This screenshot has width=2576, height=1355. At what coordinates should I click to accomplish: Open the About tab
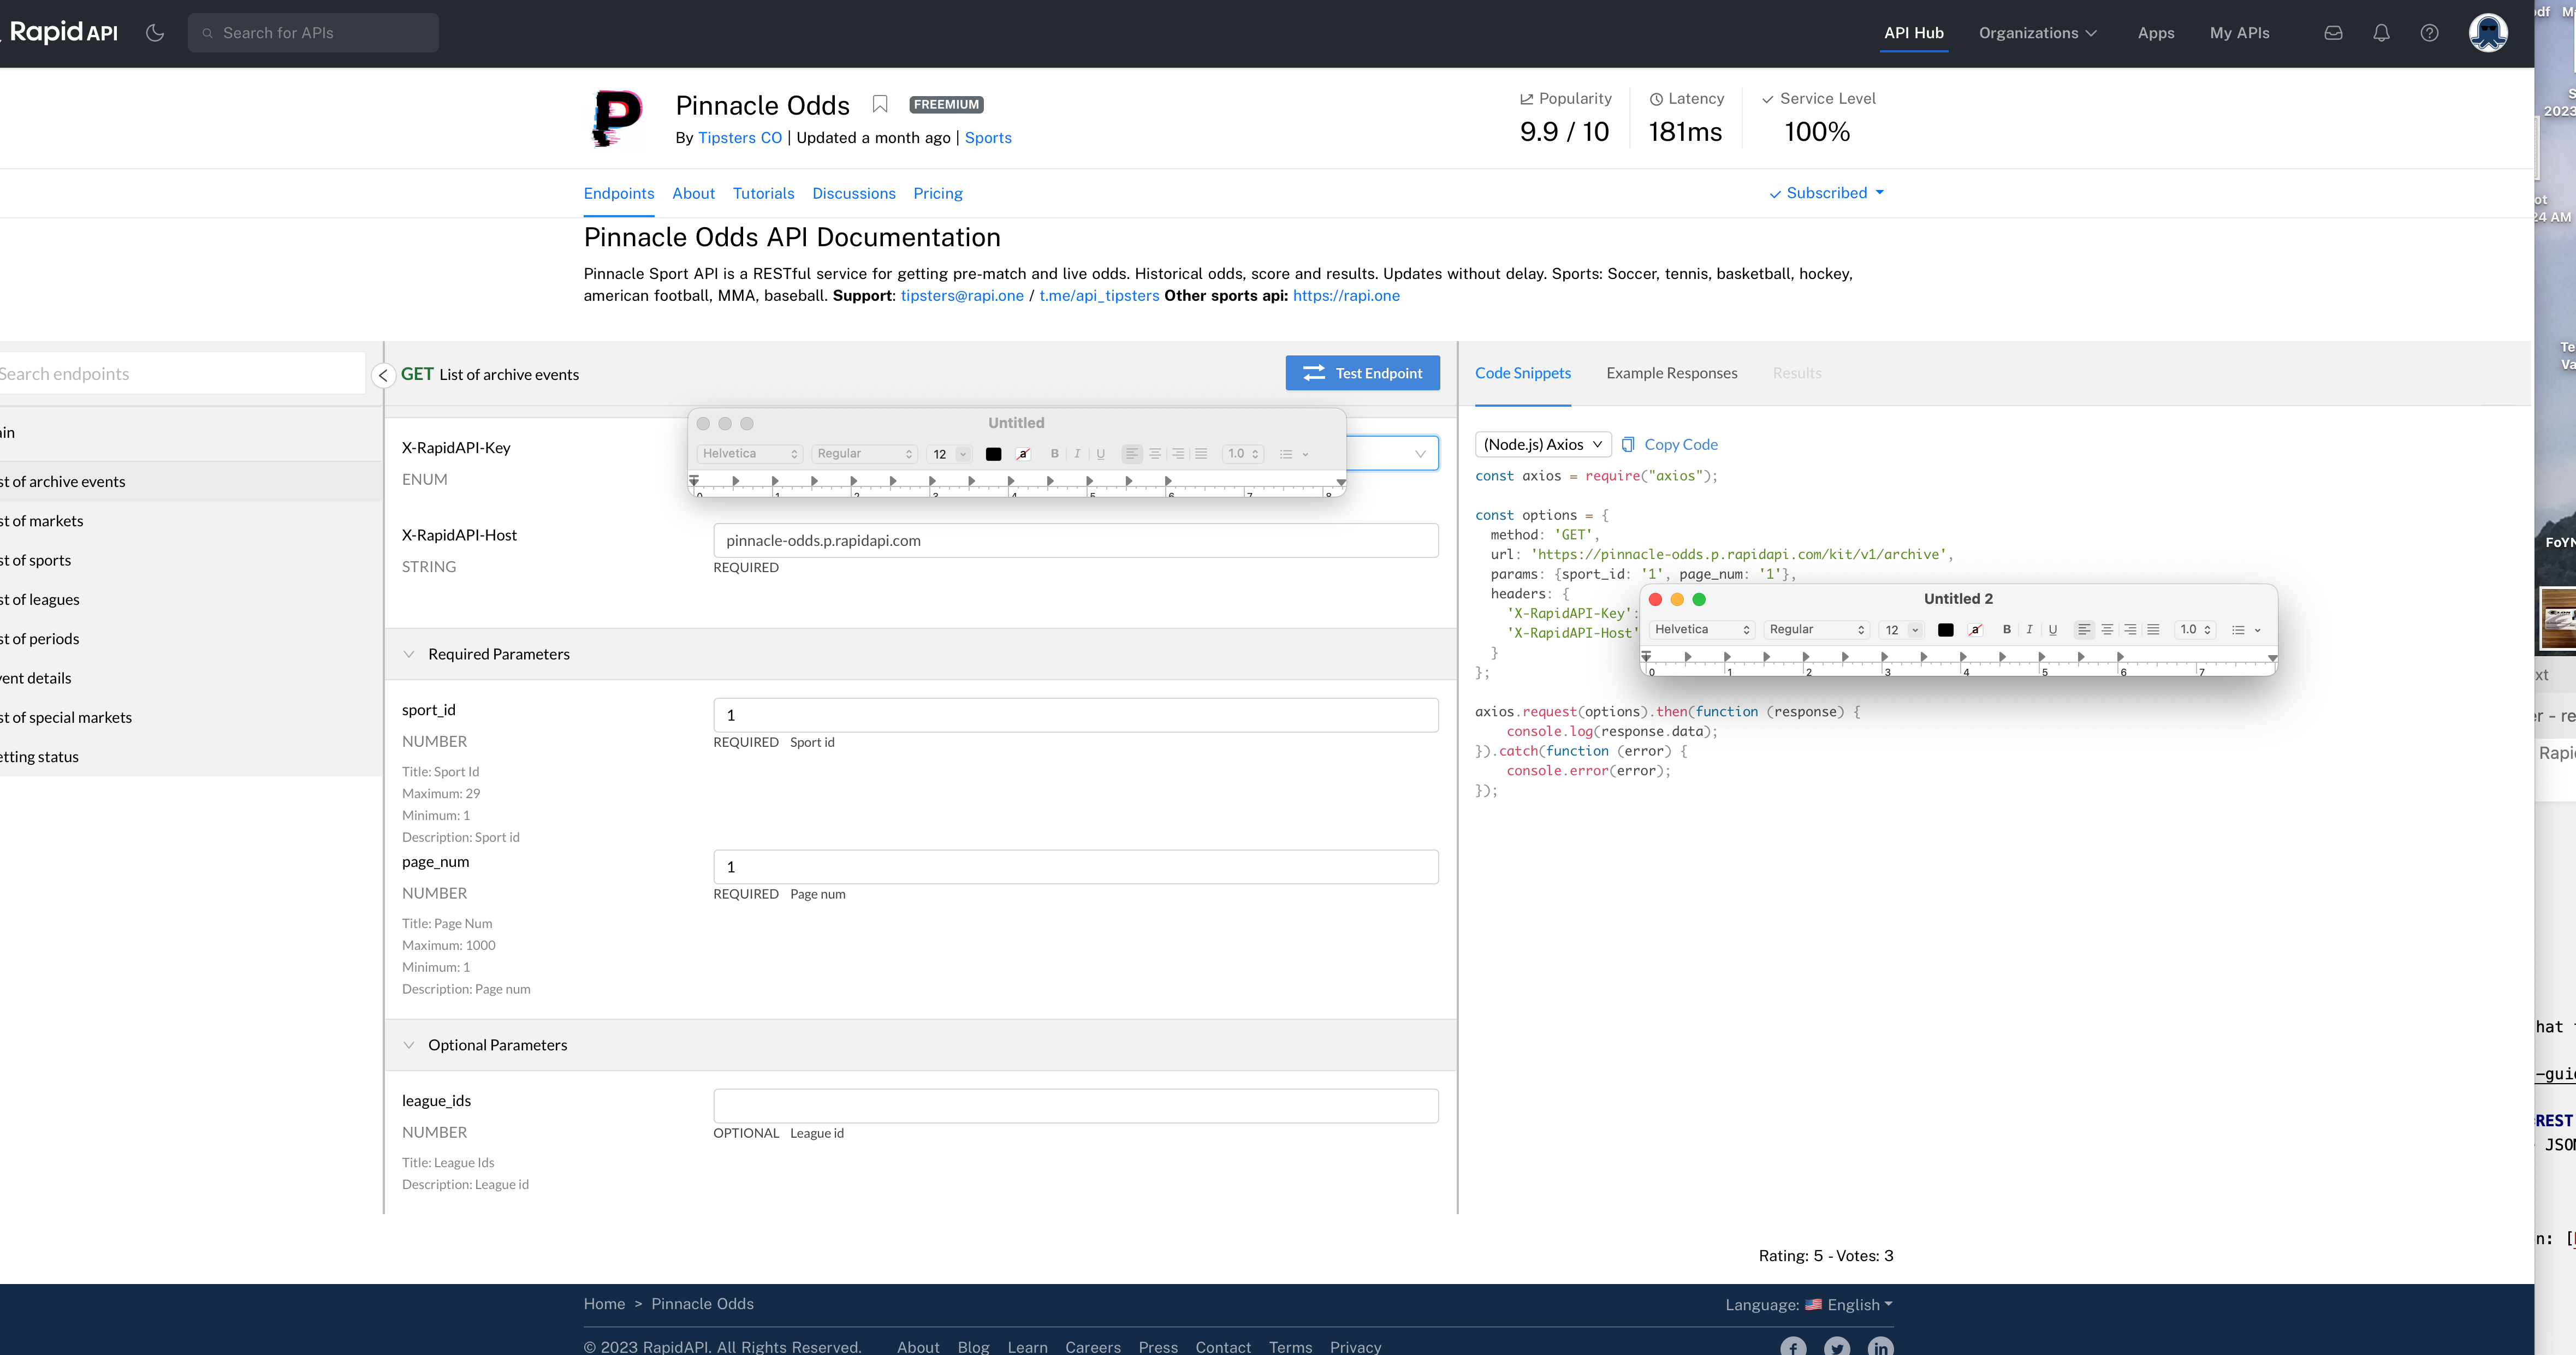pos(693,193)
